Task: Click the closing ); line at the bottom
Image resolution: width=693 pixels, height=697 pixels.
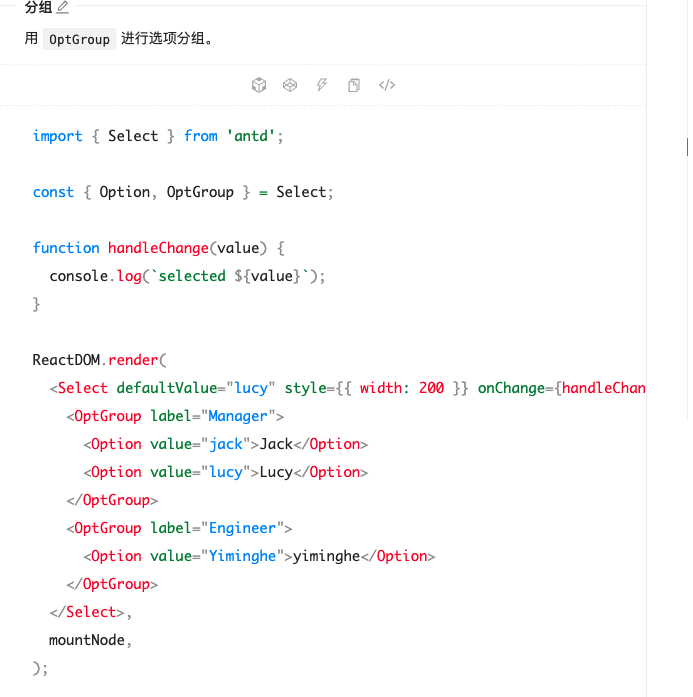Action: click(40, 668)
